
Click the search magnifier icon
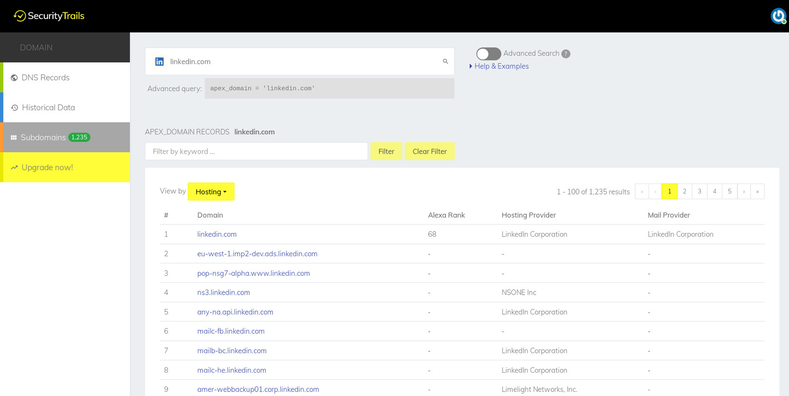(445, 61)
